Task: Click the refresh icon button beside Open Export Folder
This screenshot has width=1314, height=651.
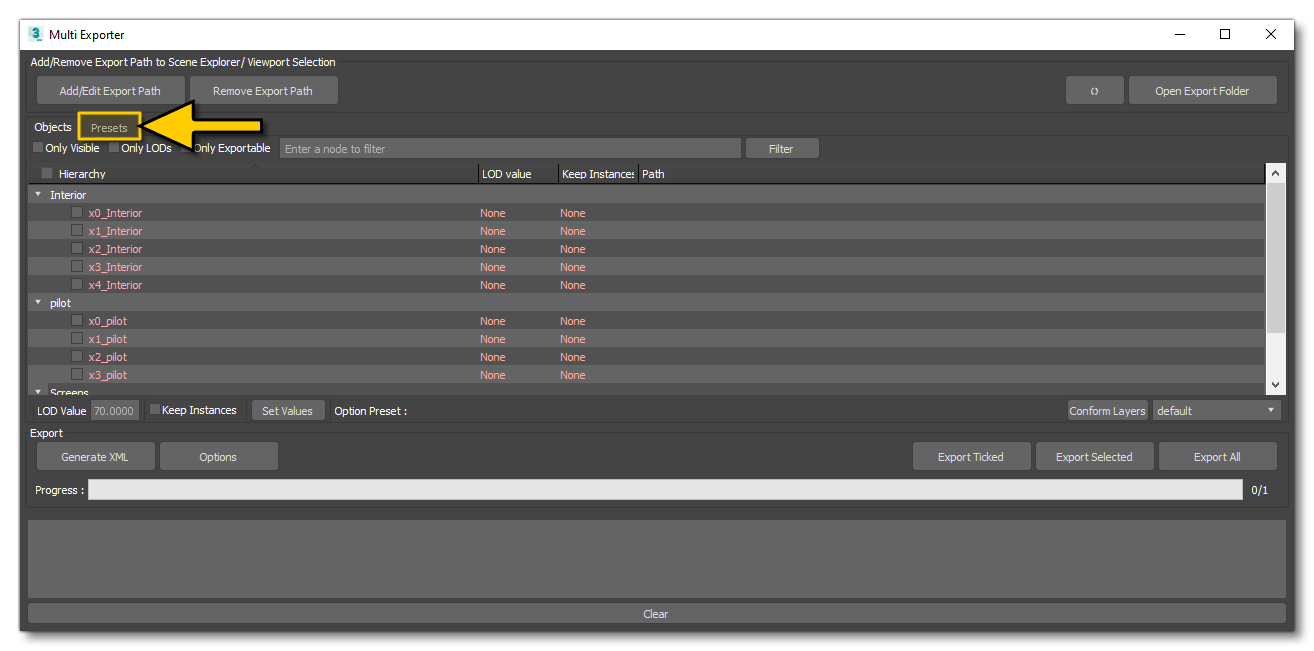Action: click(1094, 91)
